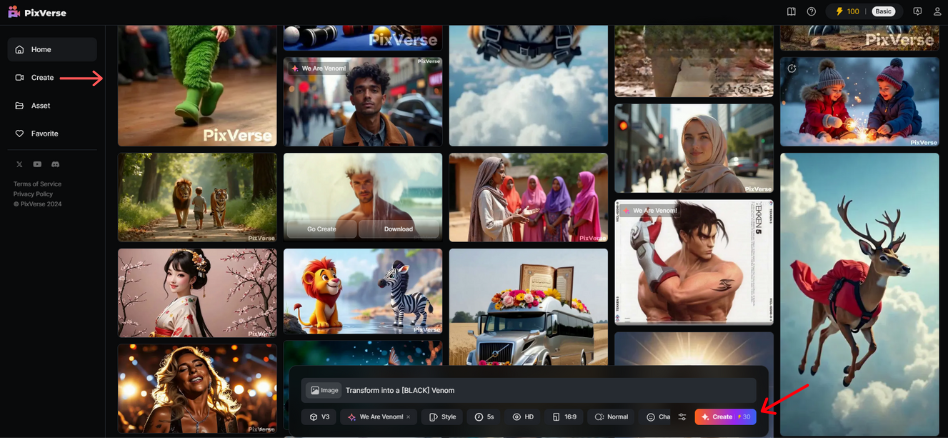The width and height of the screenshot is (948, 438).
Task: Open the V3 model selector
Action: pos(318,417)
